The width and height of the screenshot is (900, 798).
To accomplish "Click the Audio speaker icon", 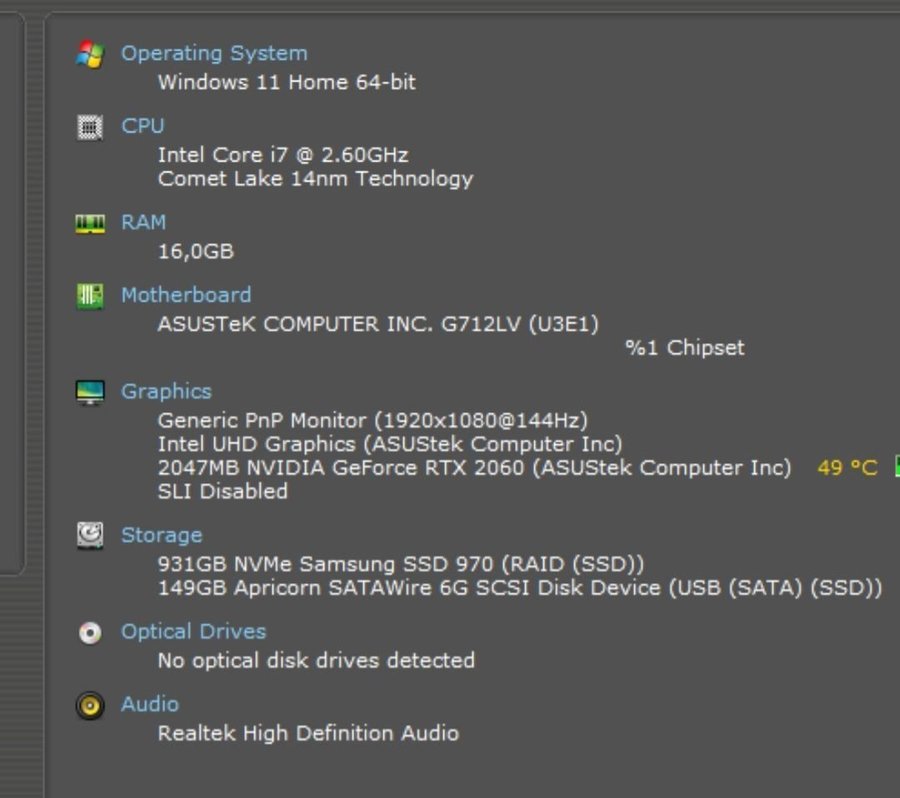I will click(x=90, y=706).
